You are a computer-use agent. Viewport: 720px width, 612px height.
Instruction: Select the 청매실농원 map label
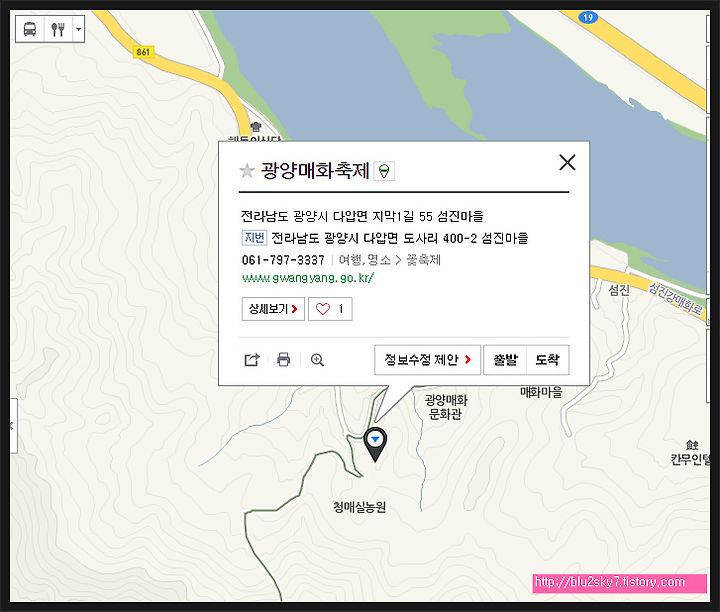[x=359, y=507]
